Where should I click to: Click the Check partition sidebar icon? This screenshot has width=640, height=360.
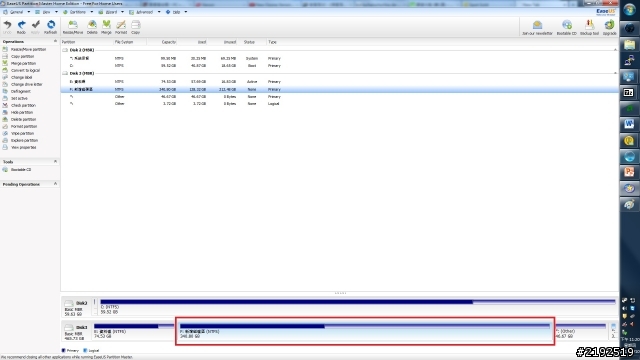5,105
